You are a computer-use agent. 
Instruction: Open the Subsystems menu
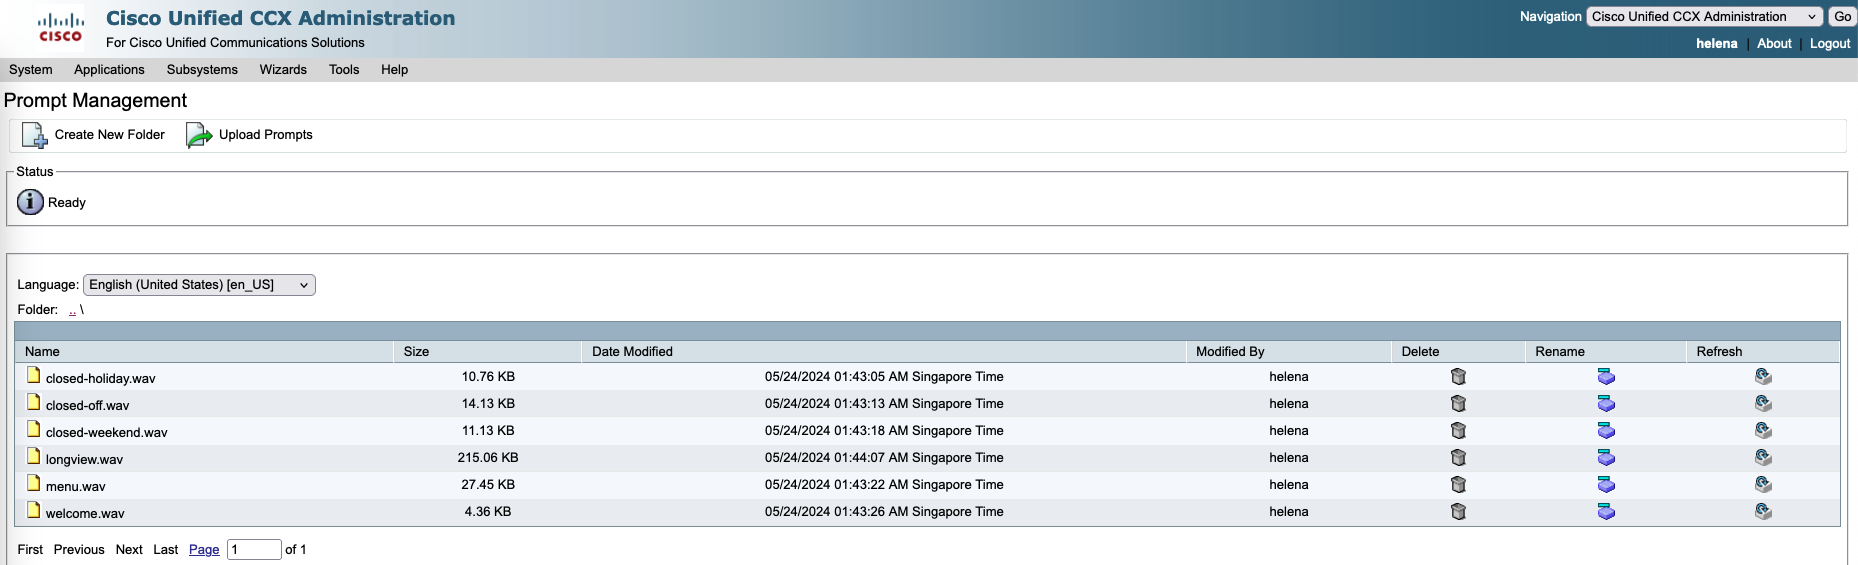tap(202, 70)
